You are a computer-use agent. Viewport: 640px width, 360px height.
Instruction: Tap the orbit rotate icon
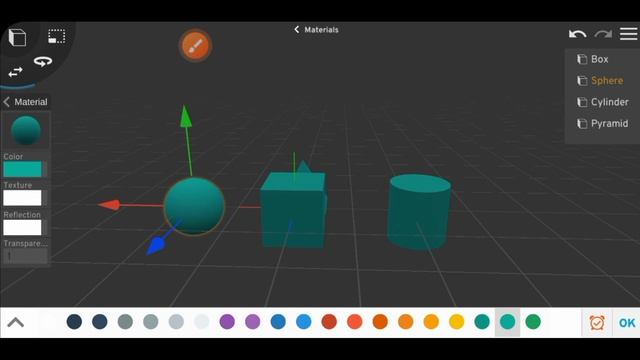tap(43, 62)
